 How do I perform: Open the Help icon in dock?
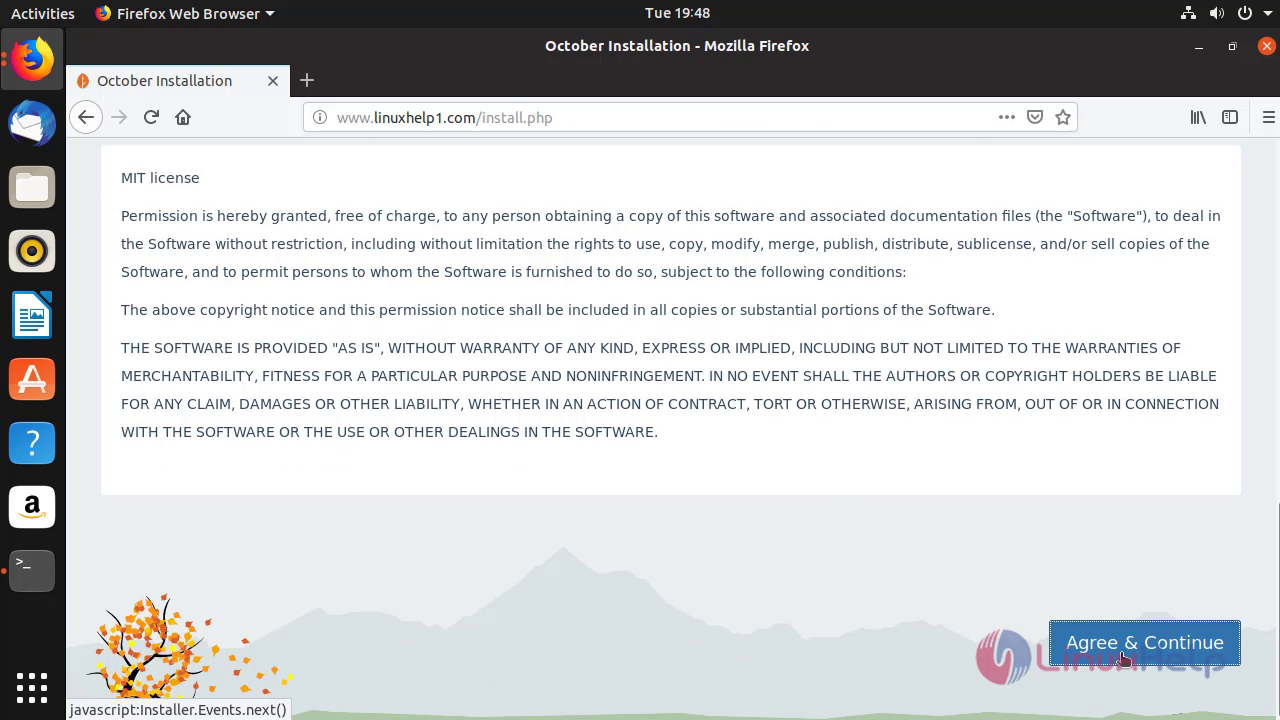click(32, 443)
